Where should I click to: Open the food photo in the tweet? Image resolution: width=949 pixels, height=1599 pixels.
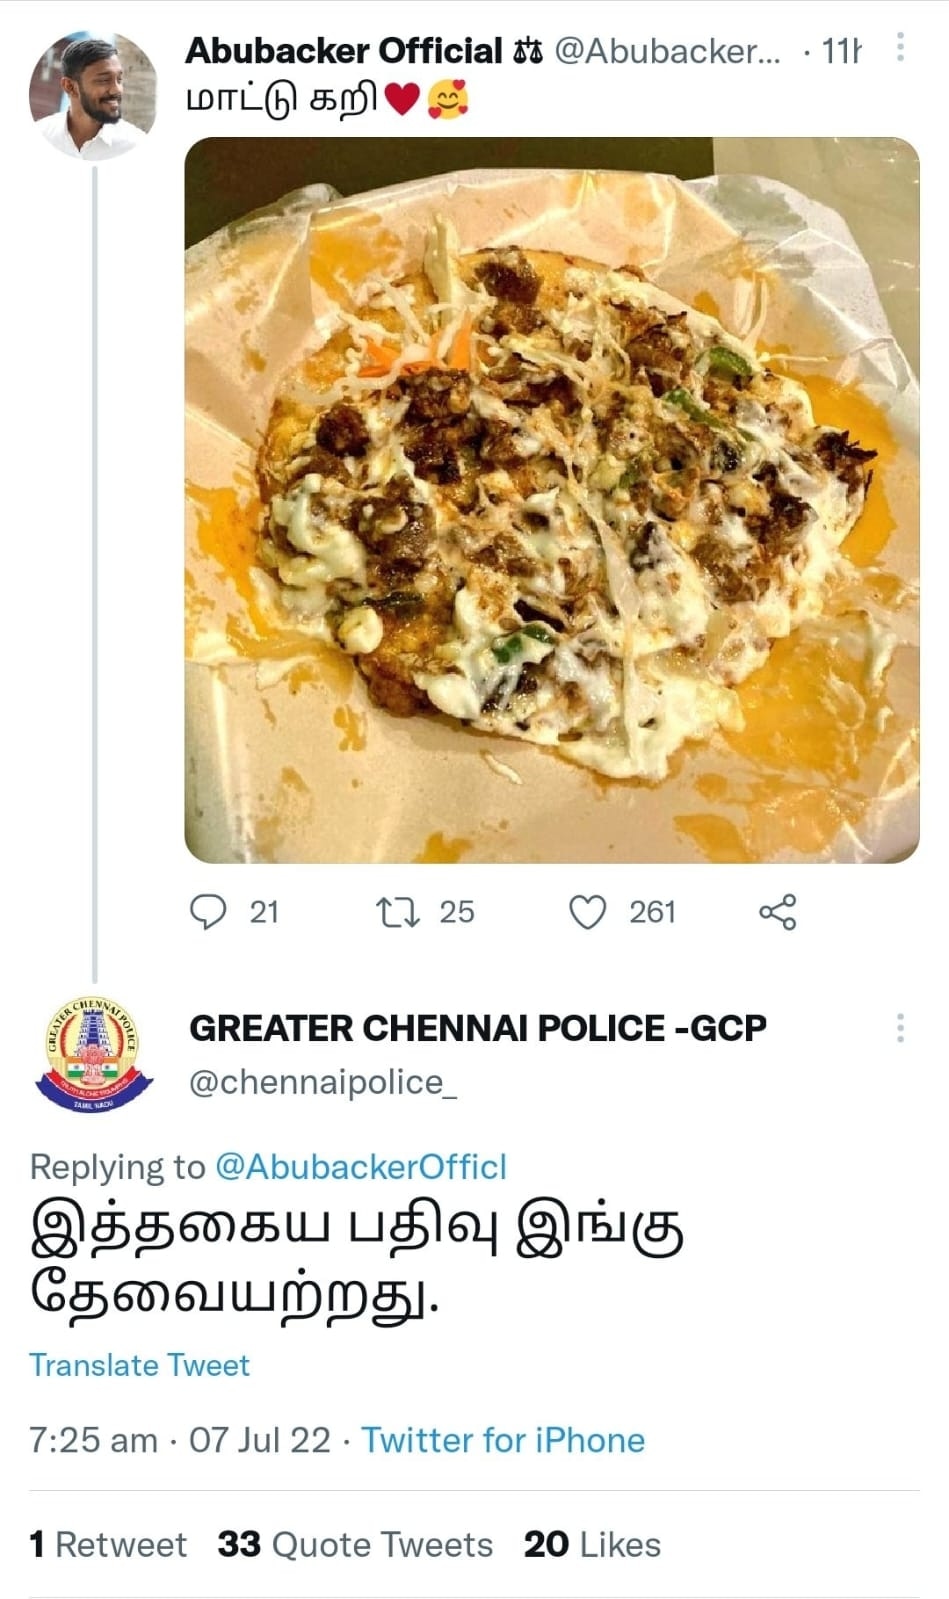[x=552, y=500]
